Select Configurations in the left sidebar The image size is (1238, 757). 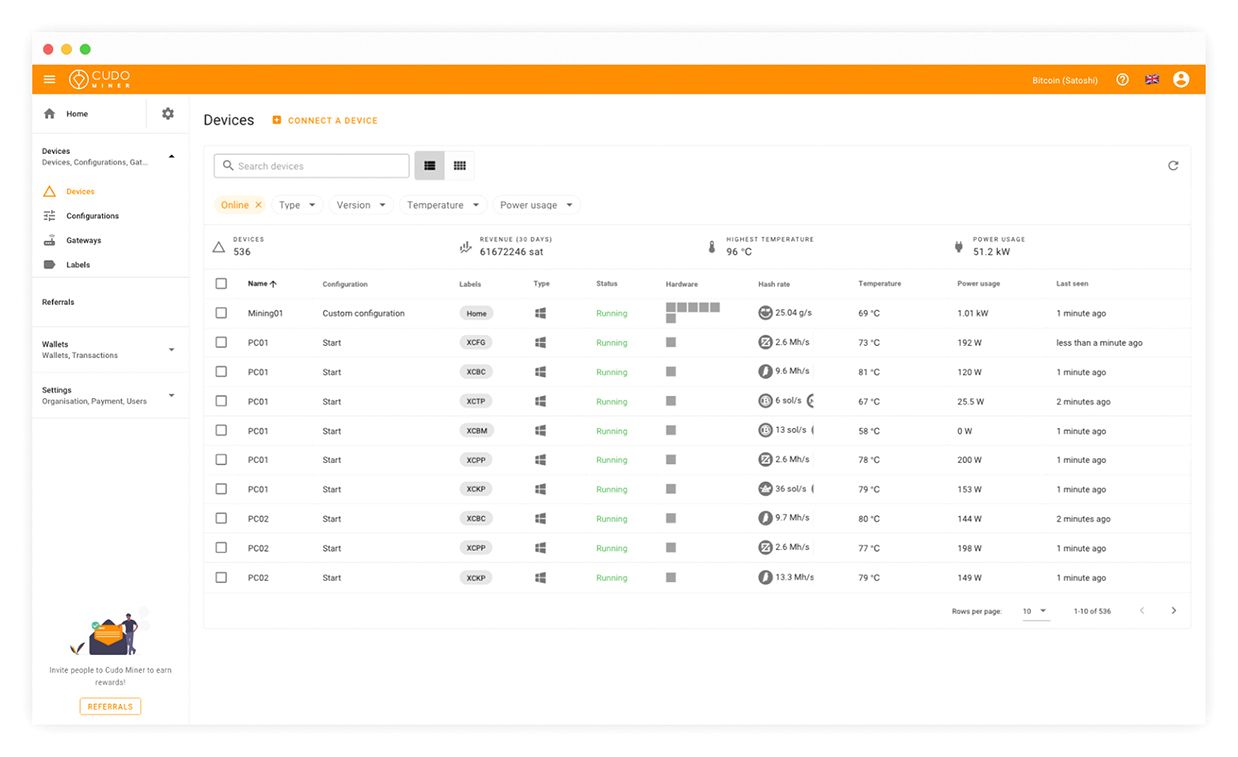click(x=91, y=215)
